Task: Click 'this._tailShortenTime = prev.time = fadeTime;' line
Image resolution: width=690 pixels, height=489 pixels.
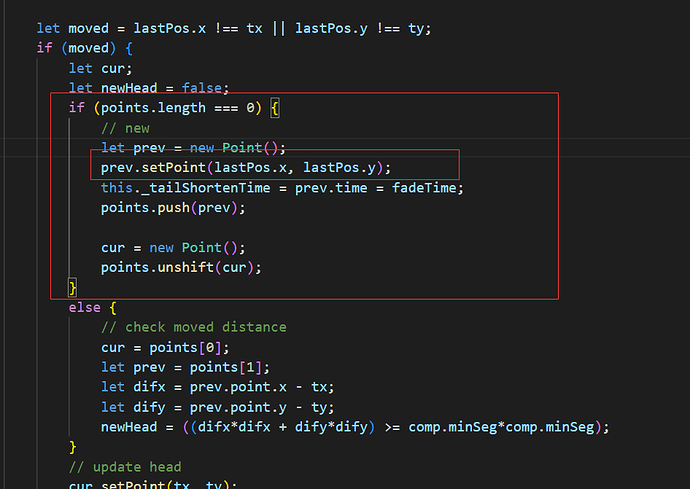Action: (x=282, y=188)
